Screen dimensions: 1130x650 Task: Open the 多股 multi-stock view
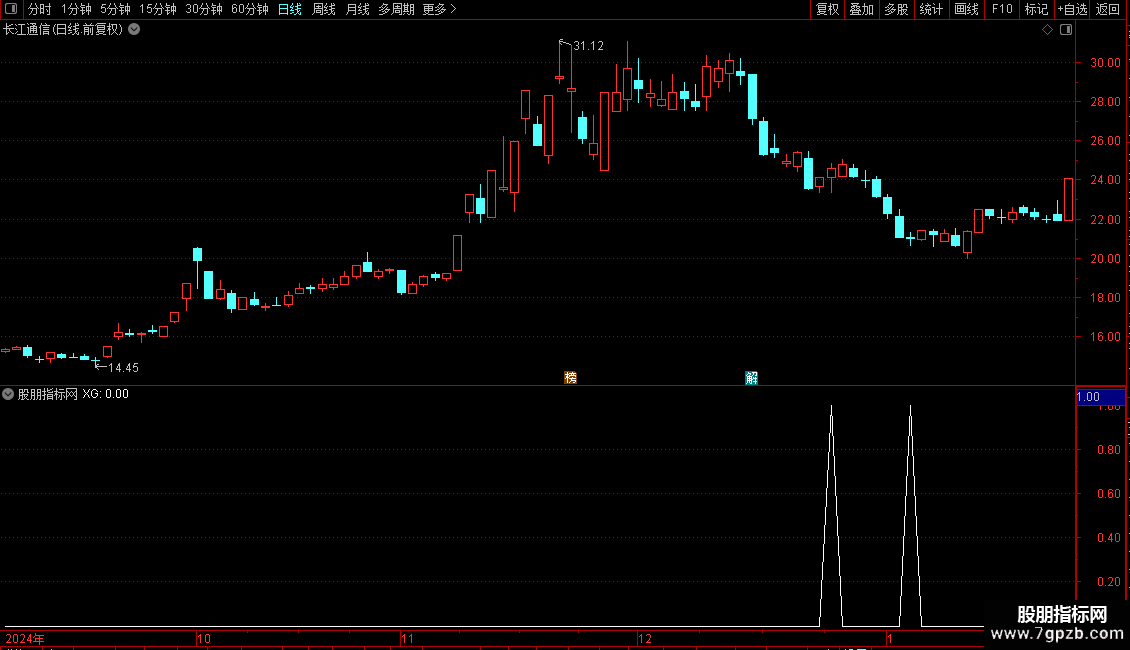[896, 9]
